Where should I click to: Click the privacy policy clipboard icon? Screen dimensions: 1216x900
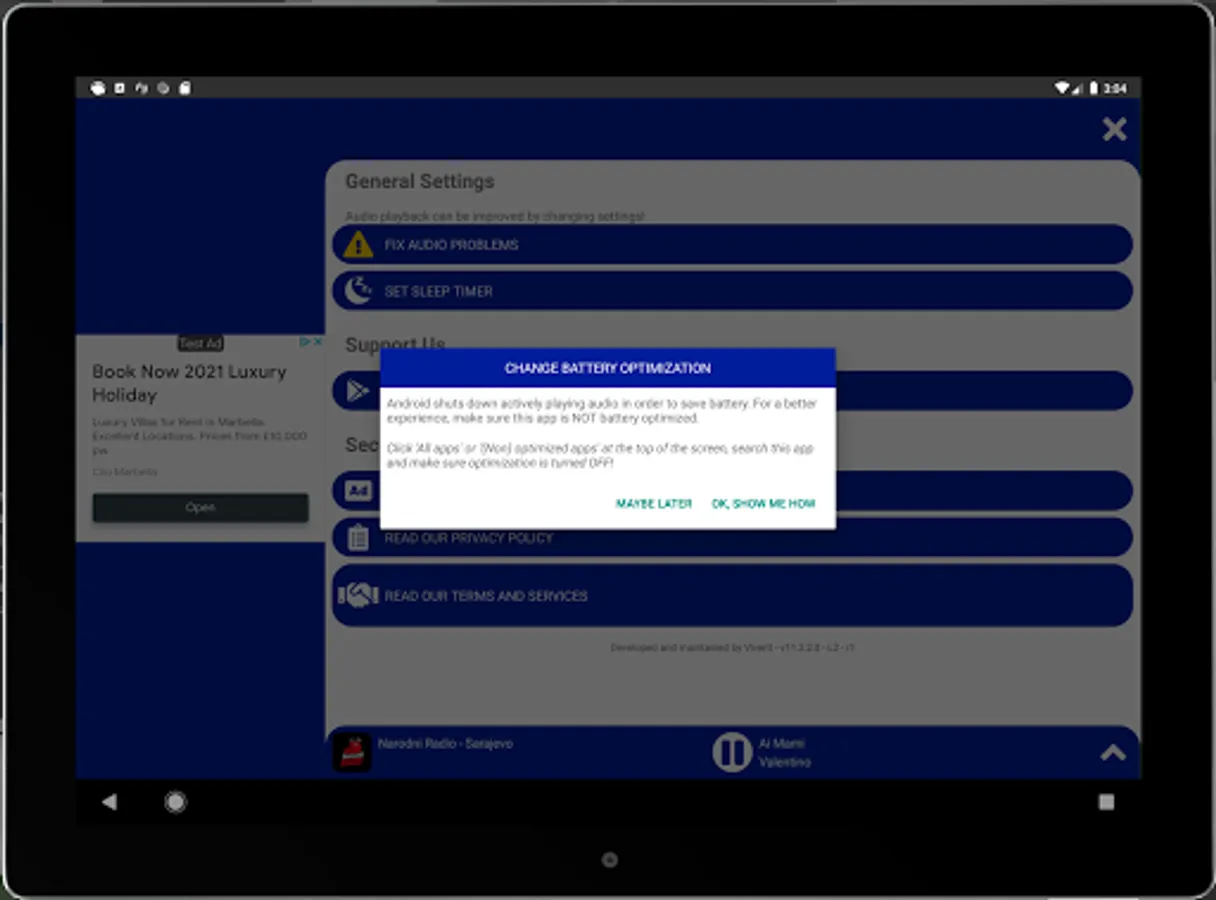point(358,538)
